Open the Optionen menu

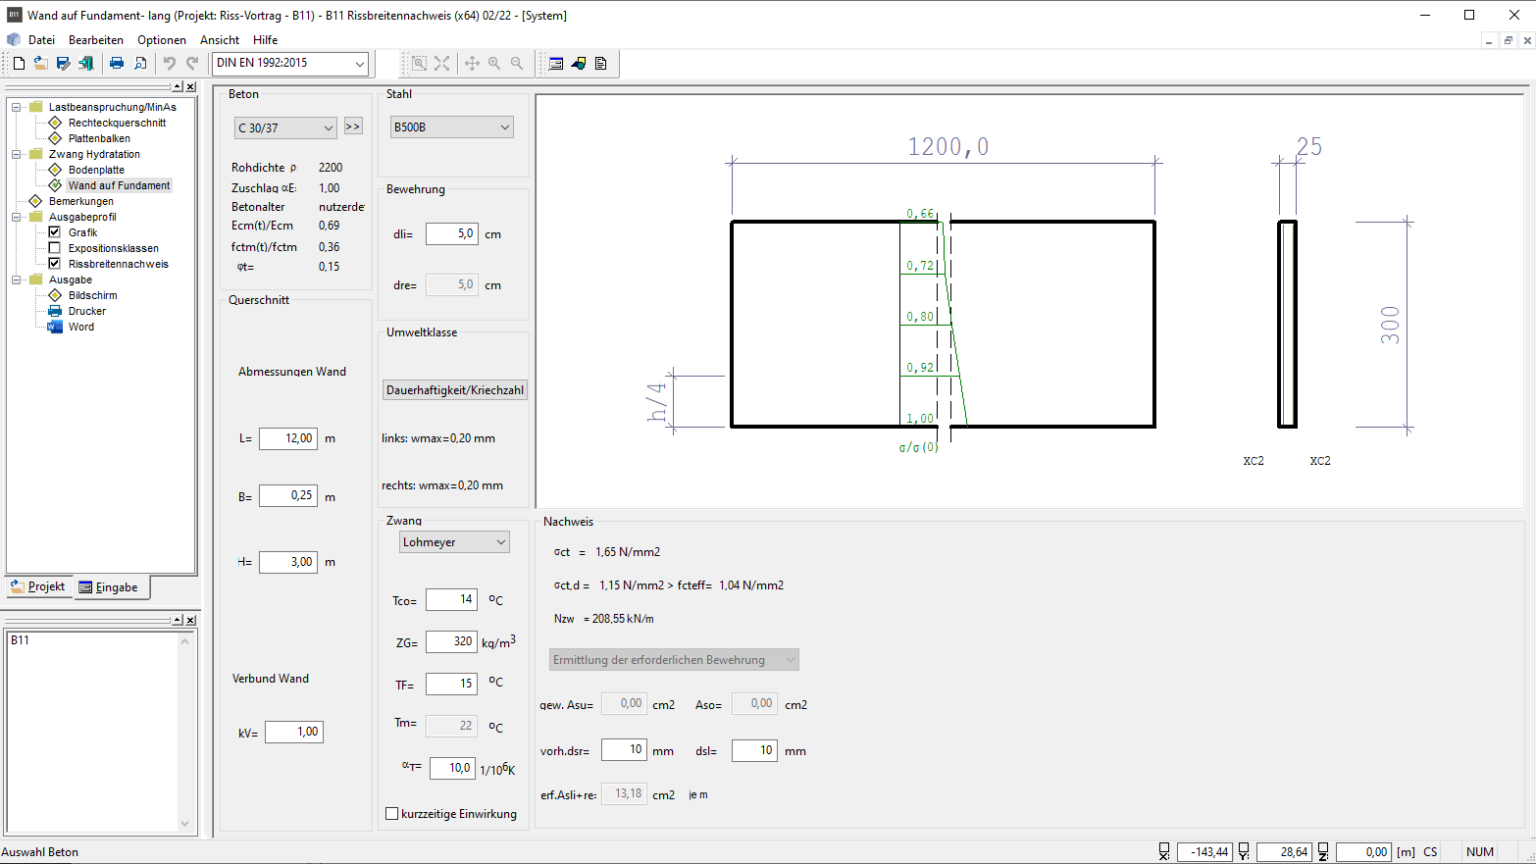pos(161,40)
